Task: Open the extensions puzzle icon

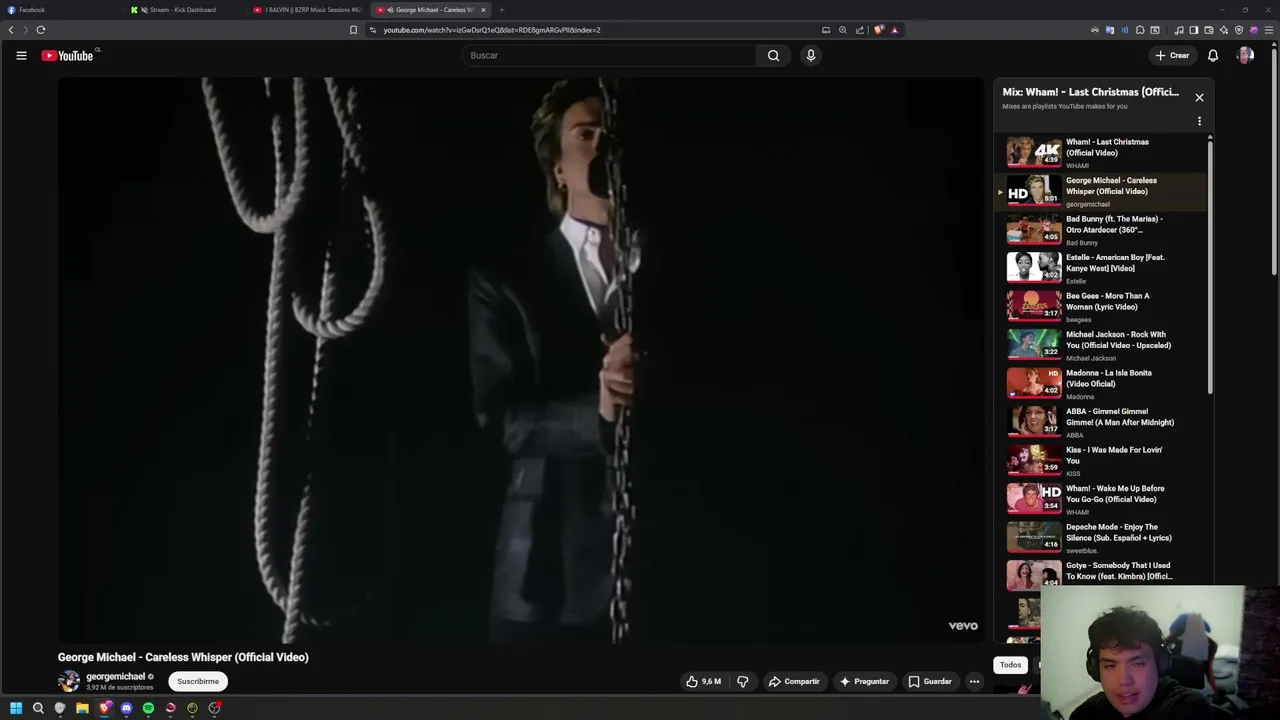Action: pyautogui.click(x=1140, y=30)
